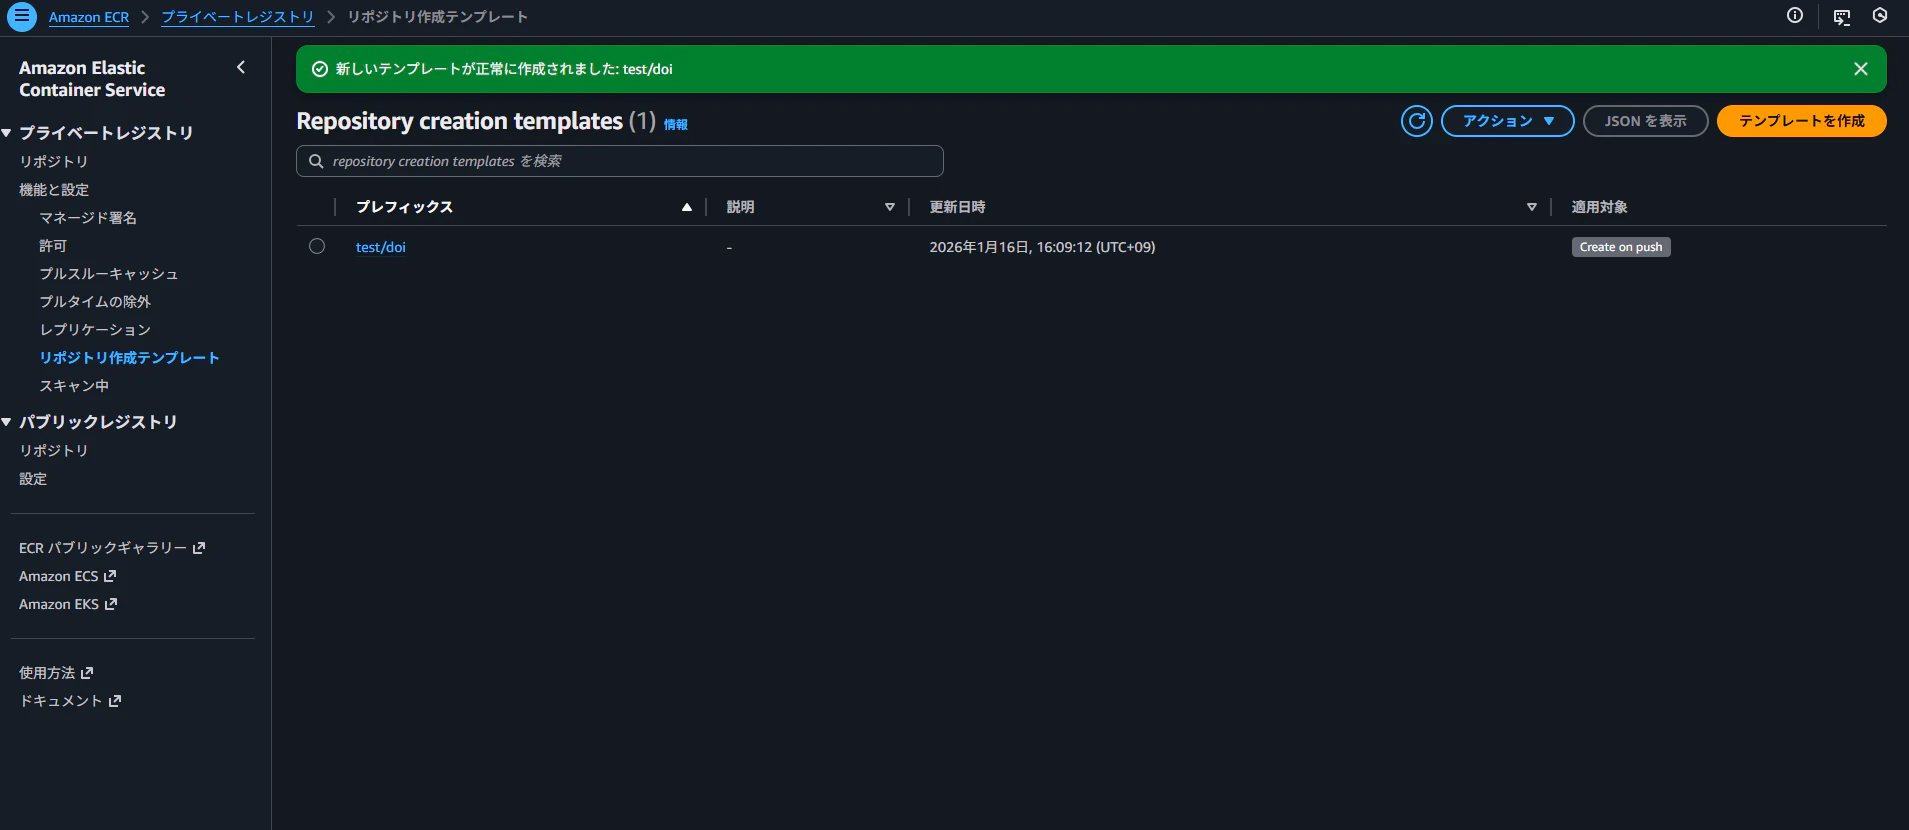Sort by 説明 column arrow
Screen dimensions: 1909x830
890,207
